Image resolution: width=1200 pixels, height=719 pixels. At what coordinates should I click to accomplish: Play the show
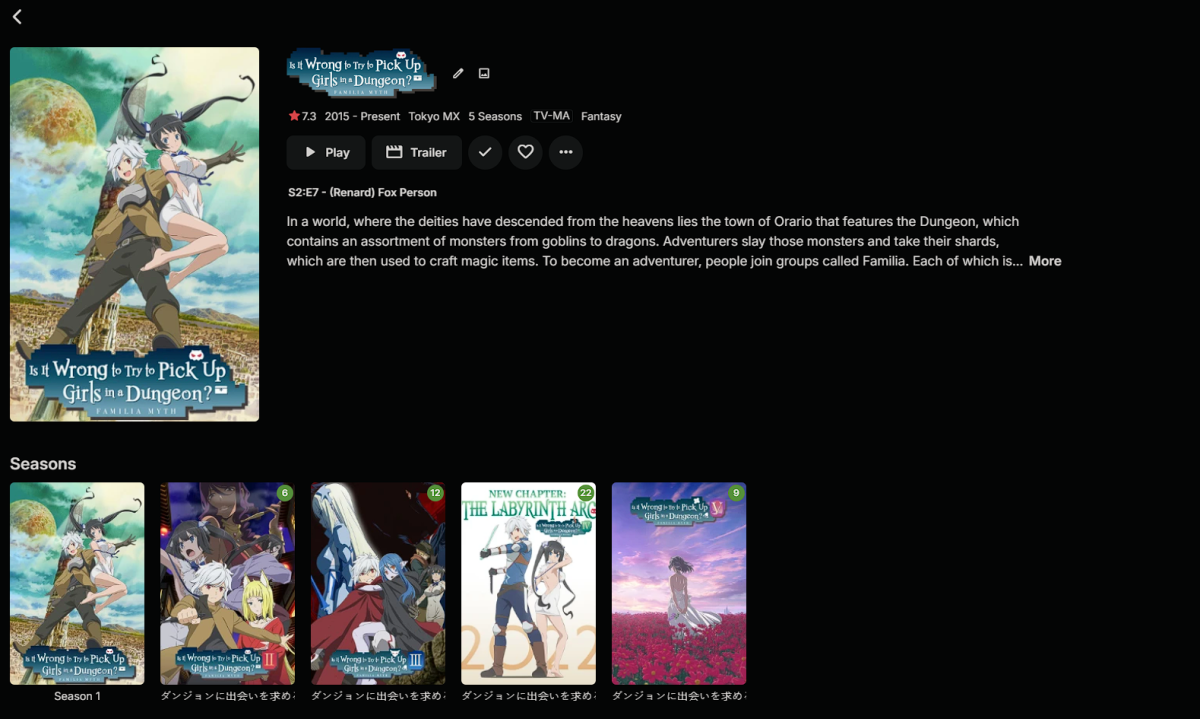(326, 153)
